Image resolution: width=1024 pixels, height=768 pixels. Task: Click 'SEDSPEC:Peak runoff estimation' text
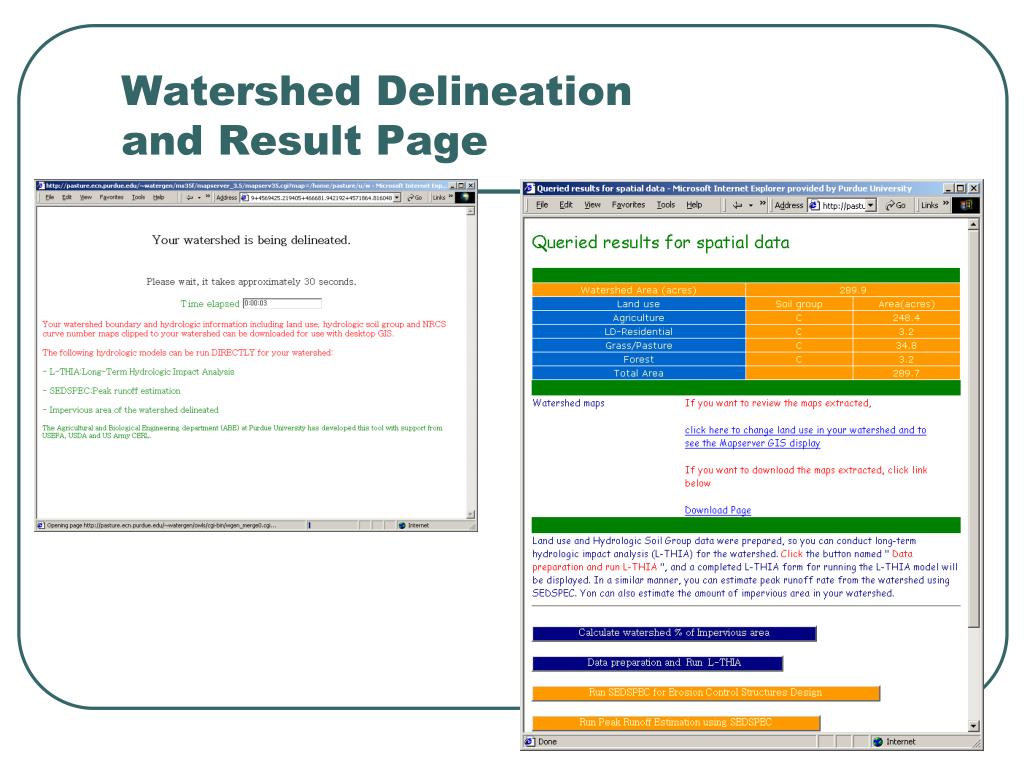pyautogui.click(x=115, y=391)
